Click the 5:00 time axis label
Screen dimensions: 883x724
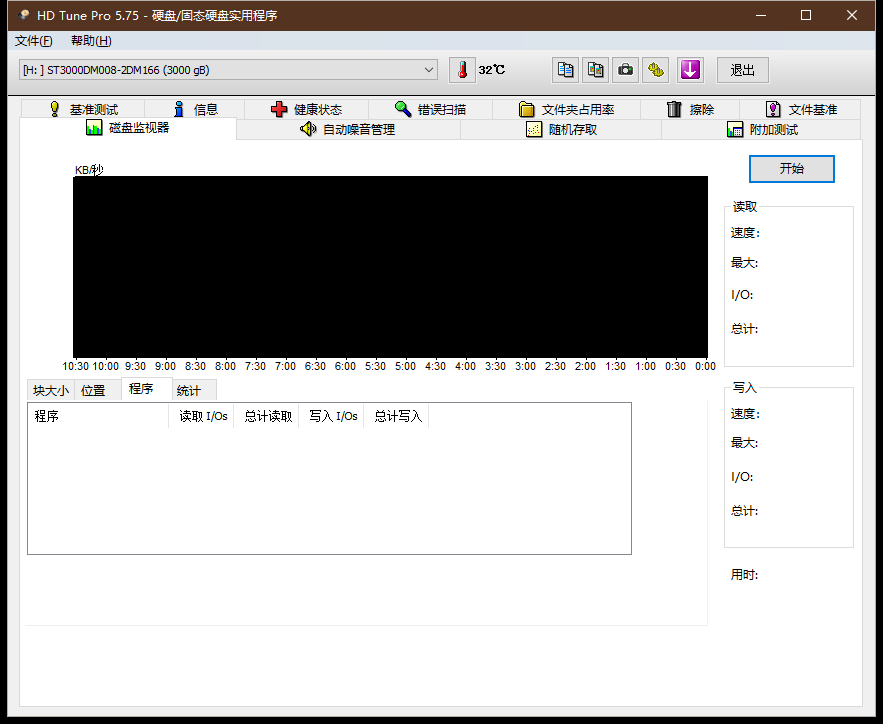click(405, 367)
